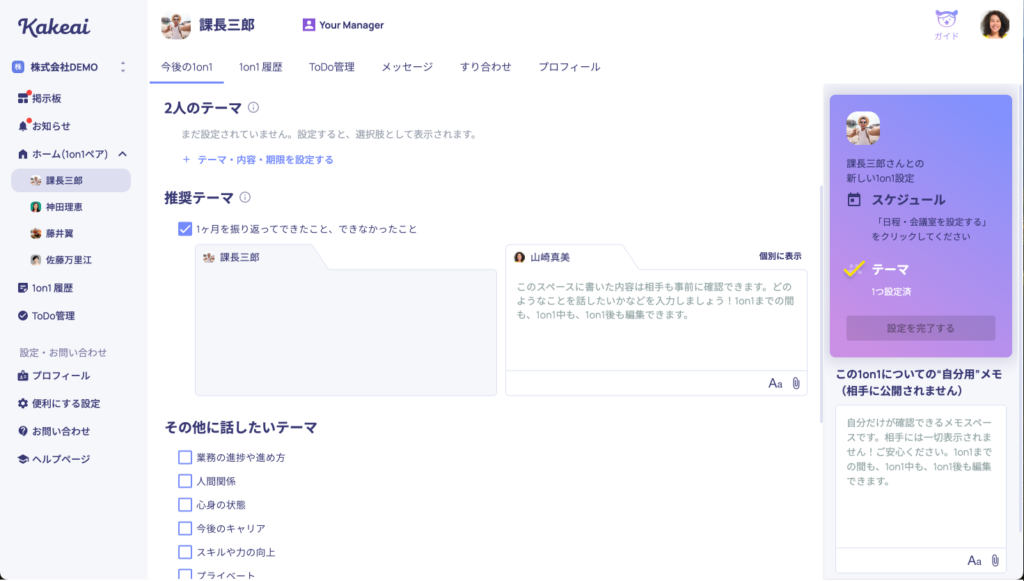Click the 課長三郎 name in the header
Image resolution: width=1024 pixels, height=581 pixels.
click(x=227, y=25)
